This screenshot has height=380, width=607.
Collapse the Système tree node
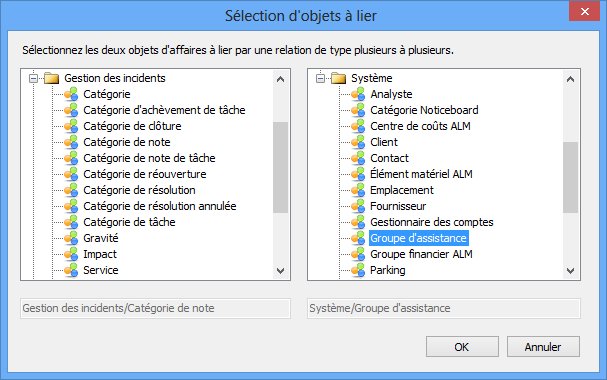pos(321,79)
